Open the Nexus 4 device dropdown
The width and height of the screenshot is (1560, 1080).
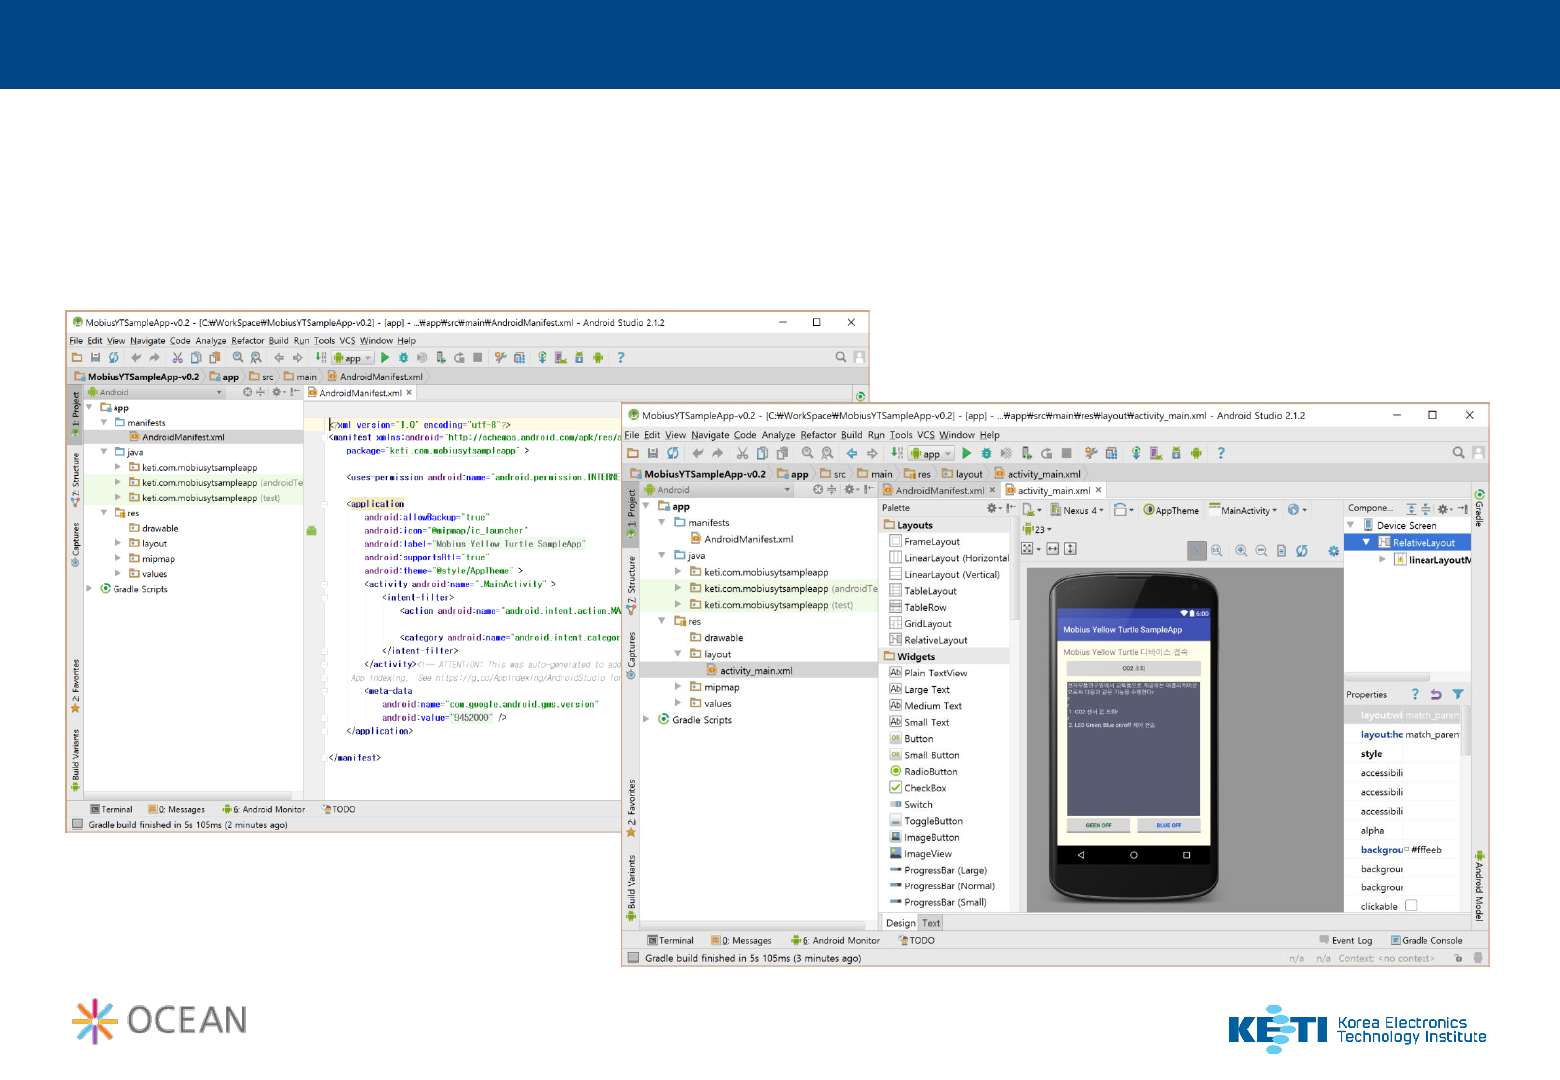(x=1077, y=510)
